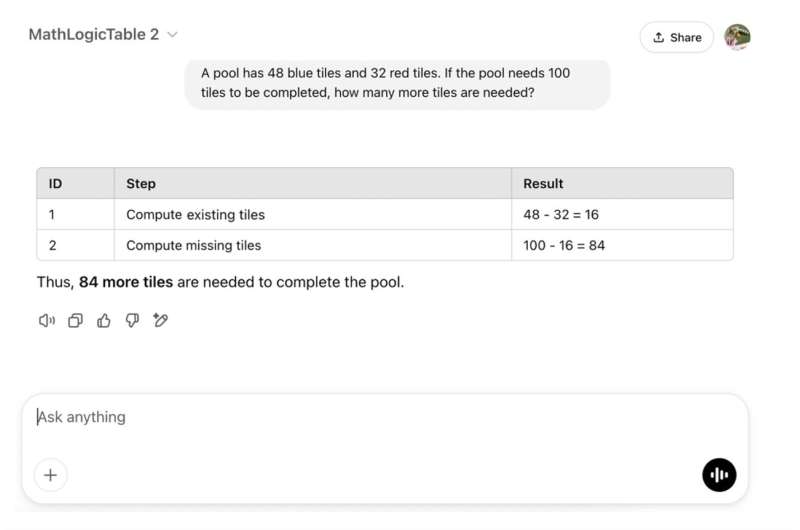The height and width of the screenshot is (530, 800).
Task: Start voice mode with the waveform button
Action: 719,475
